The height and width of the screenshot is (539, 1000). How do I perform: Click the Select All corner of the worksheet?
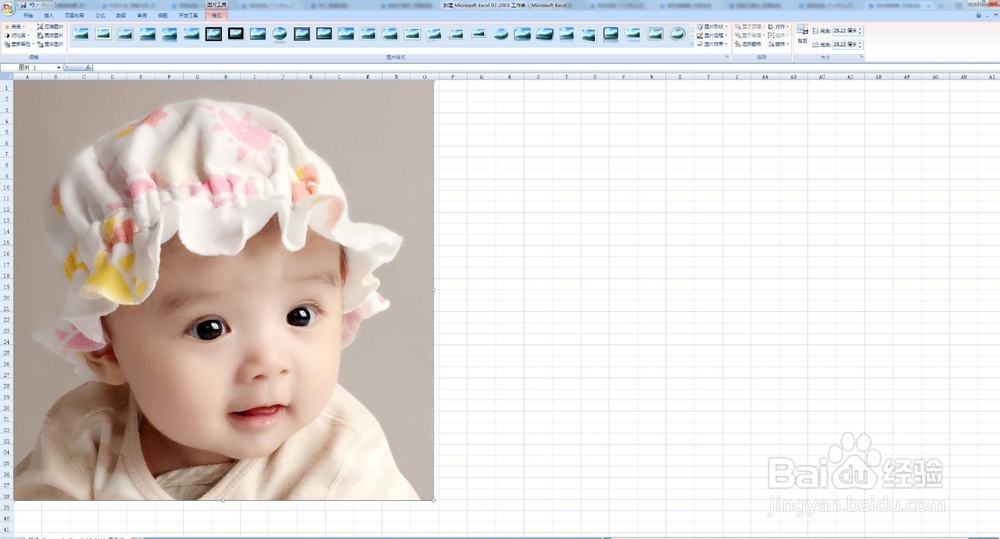pos(6,77)
